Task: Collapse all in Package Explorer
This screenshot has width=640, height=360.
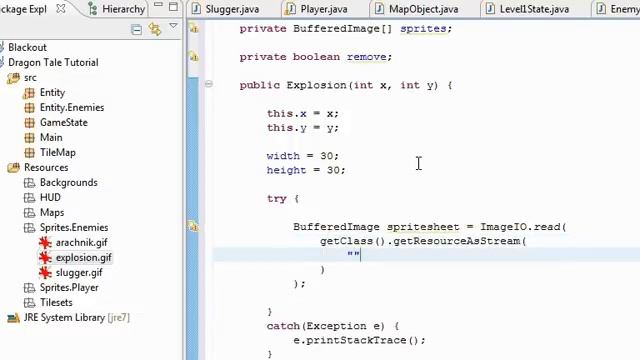Action: (x=136, y=29)
